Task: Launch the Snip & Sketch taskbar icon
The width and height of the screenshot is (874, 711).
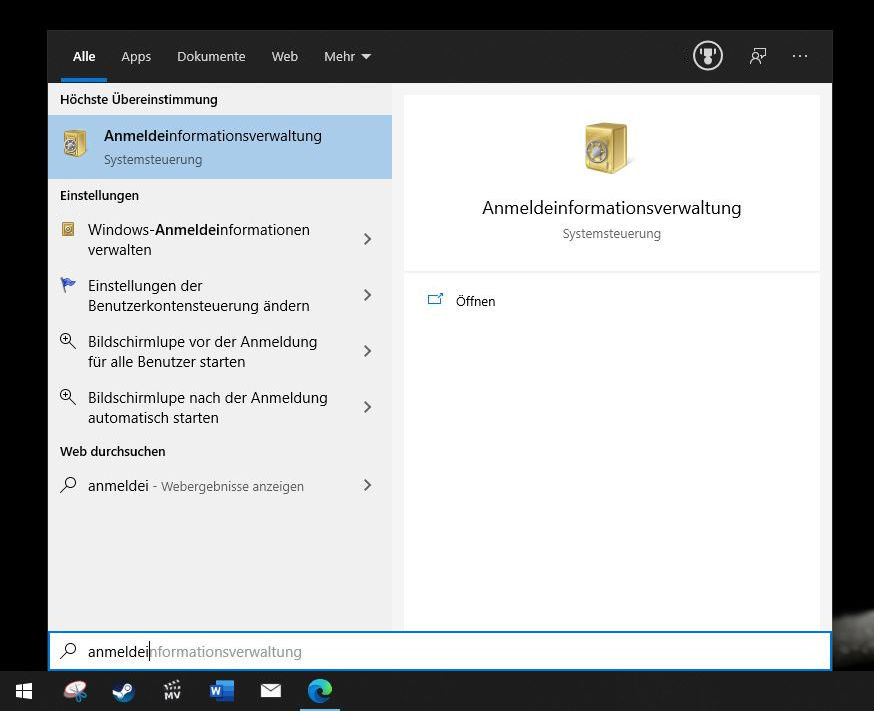Action: click(75, 691)
